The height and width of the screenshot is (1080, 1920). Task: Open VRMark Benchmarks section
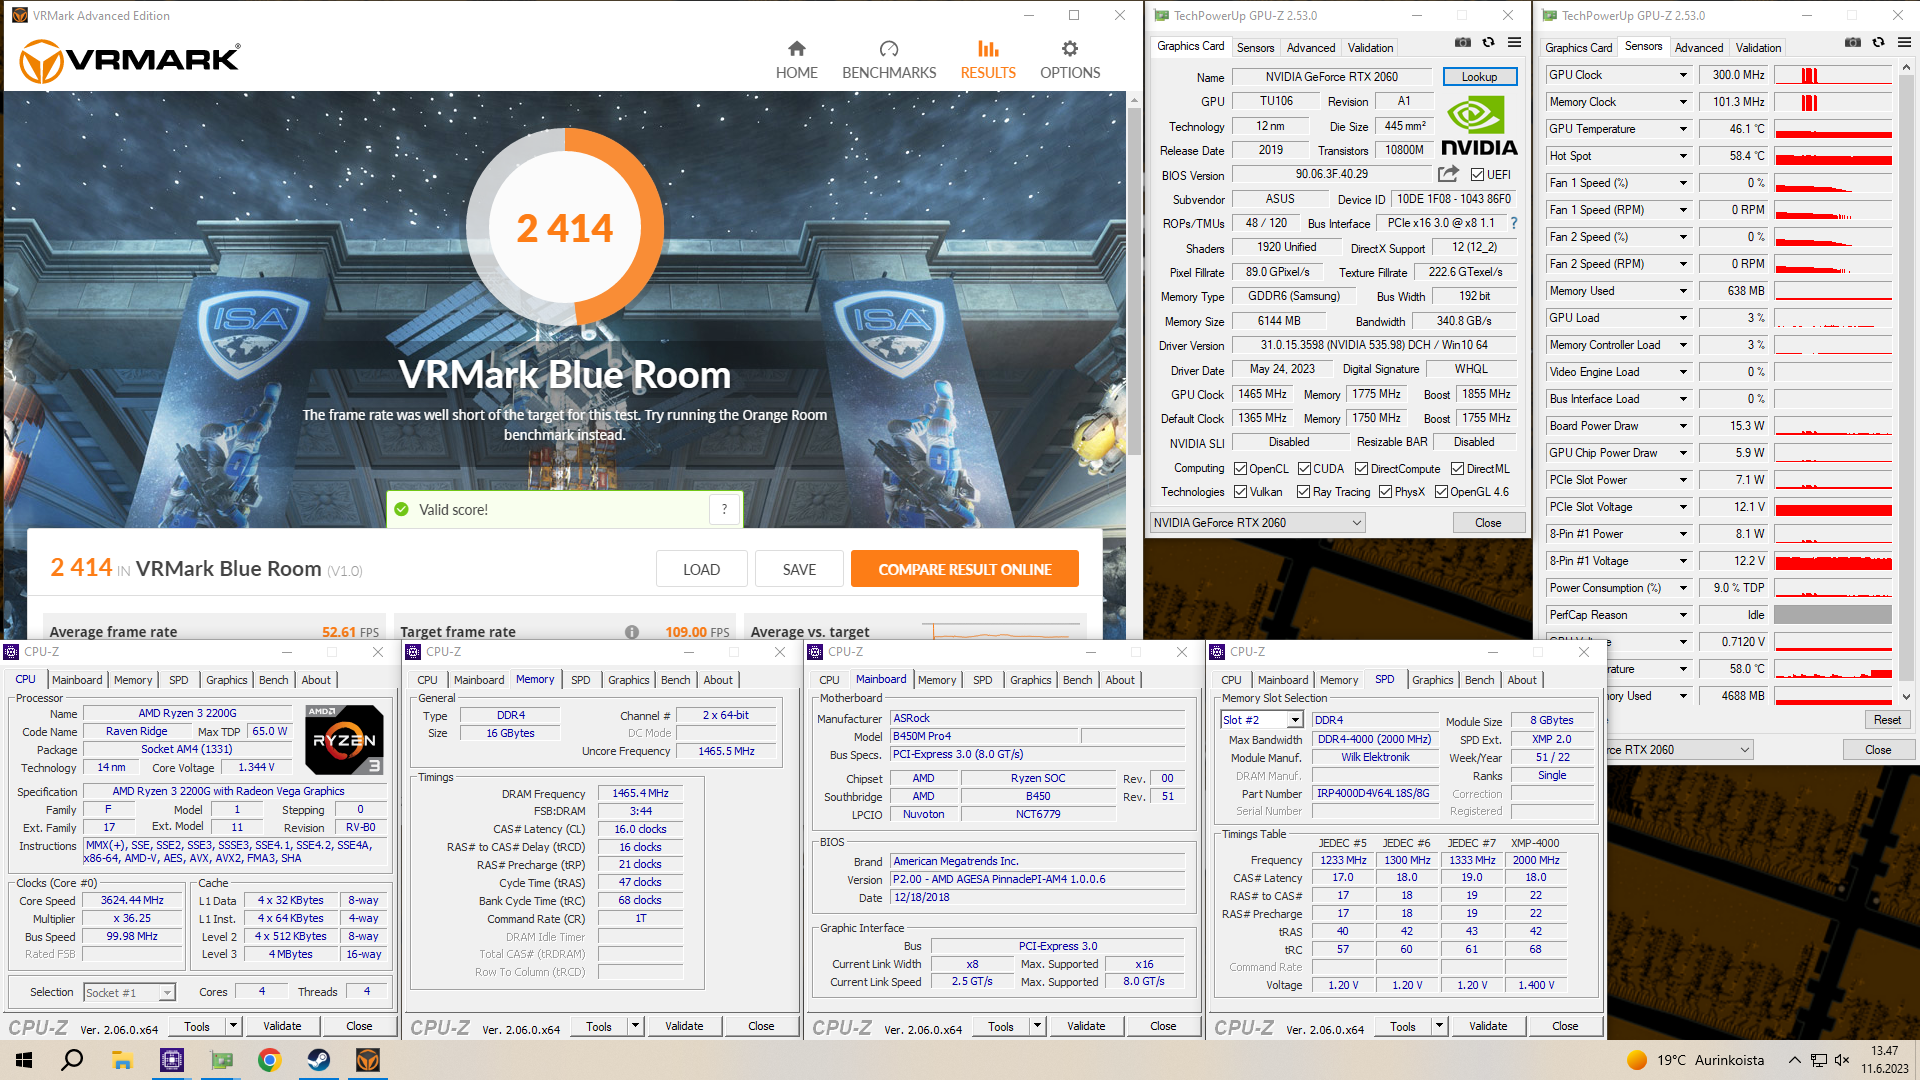pos(889,60)
